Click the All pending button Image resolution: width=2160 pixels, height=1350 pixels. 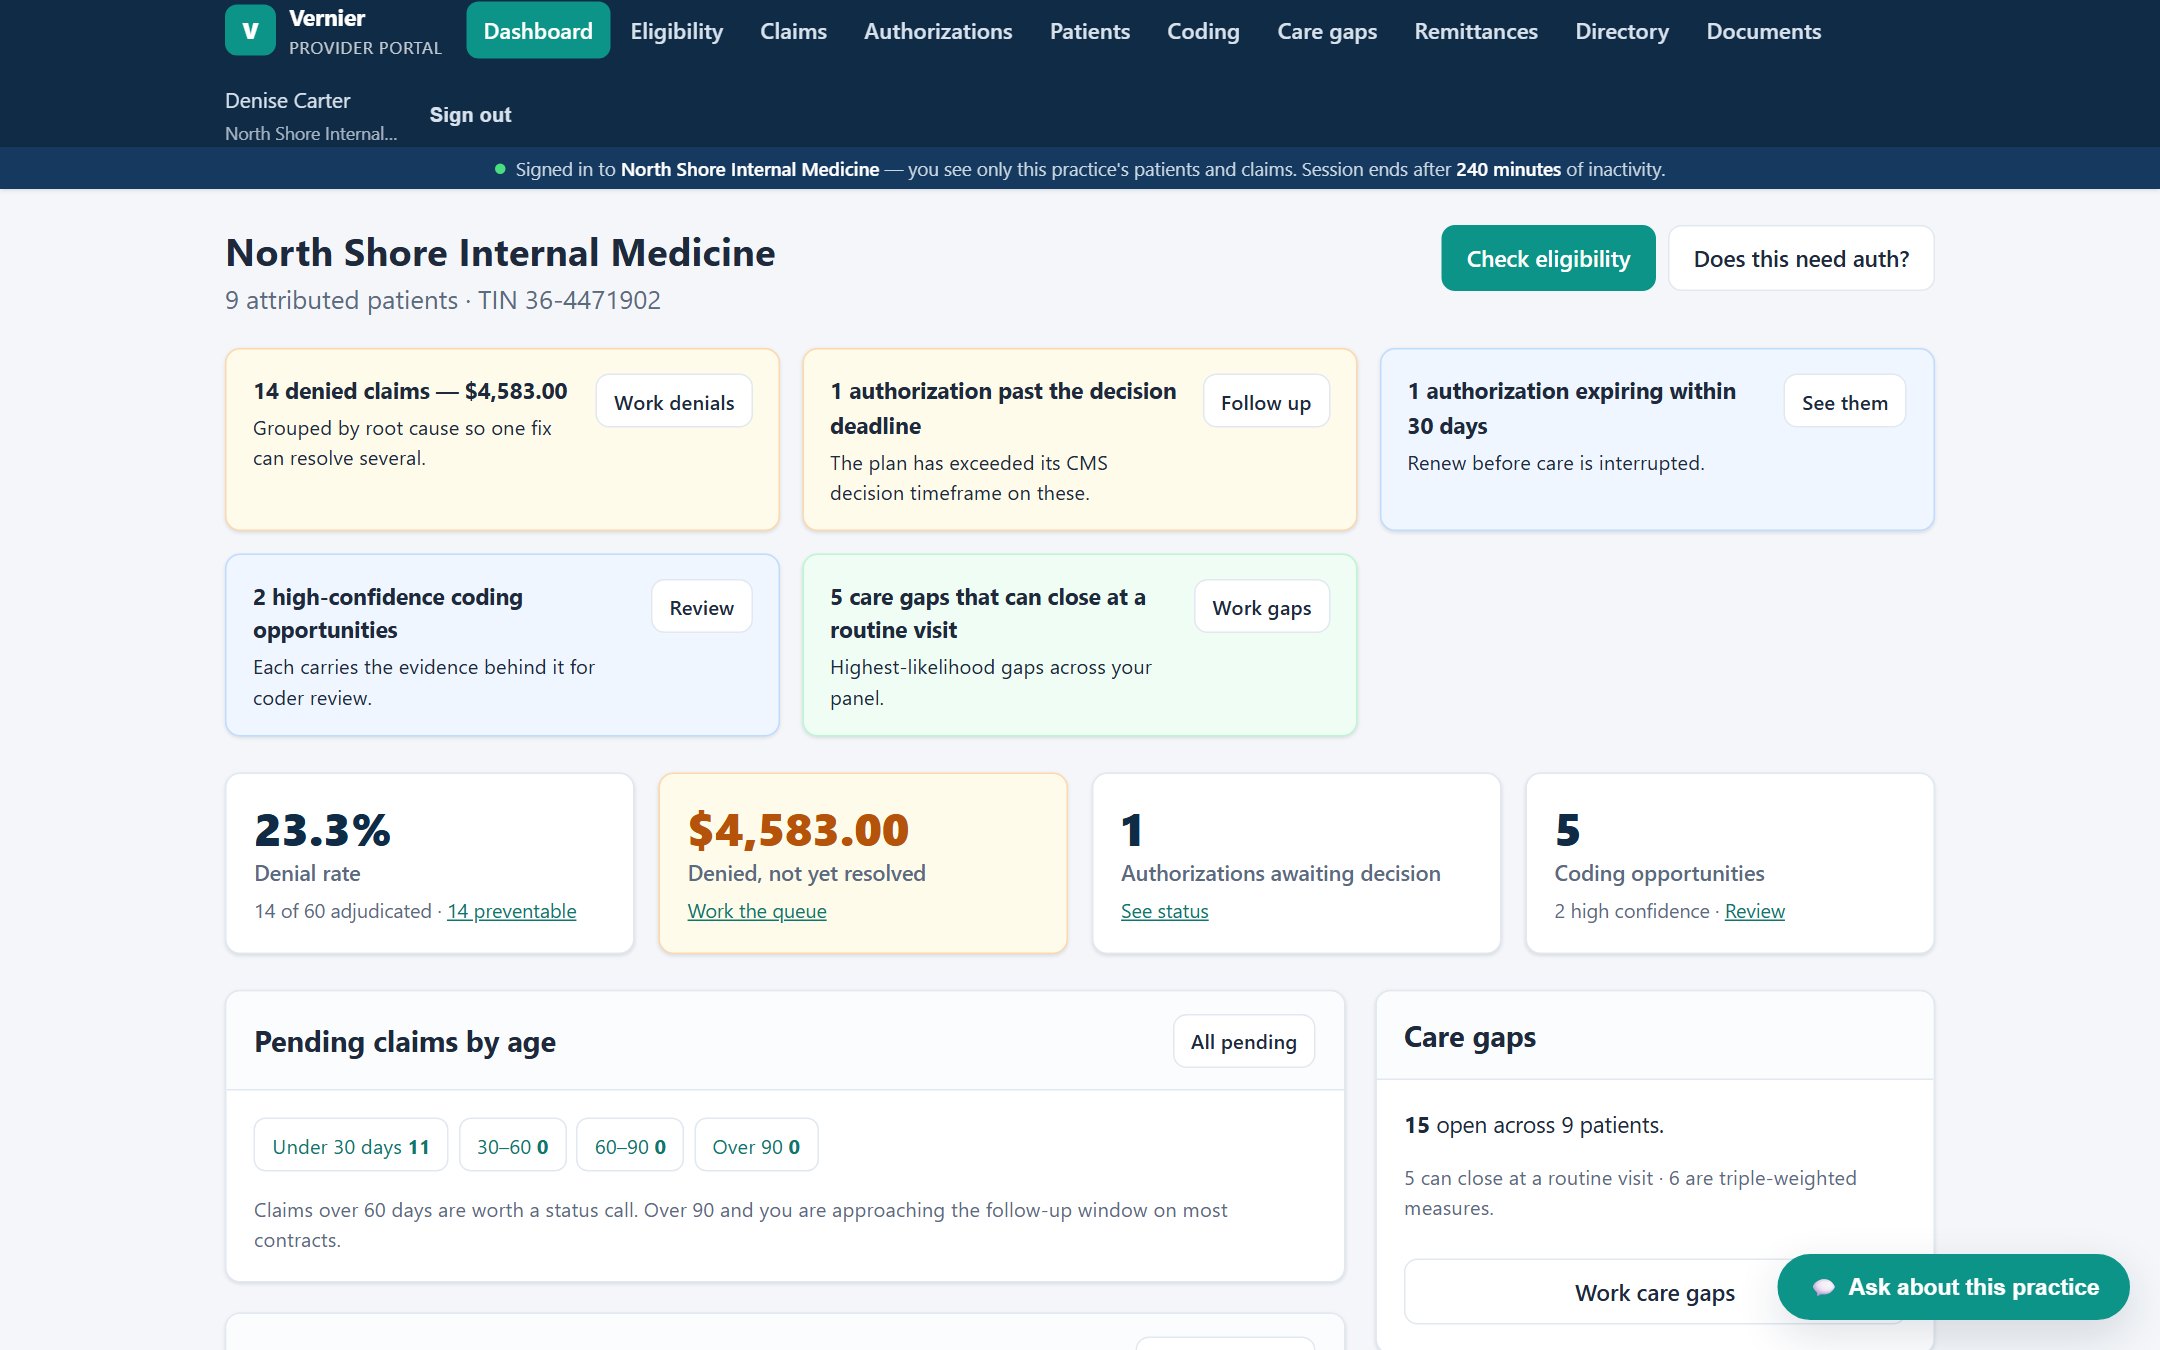tap(1244, 1042)
